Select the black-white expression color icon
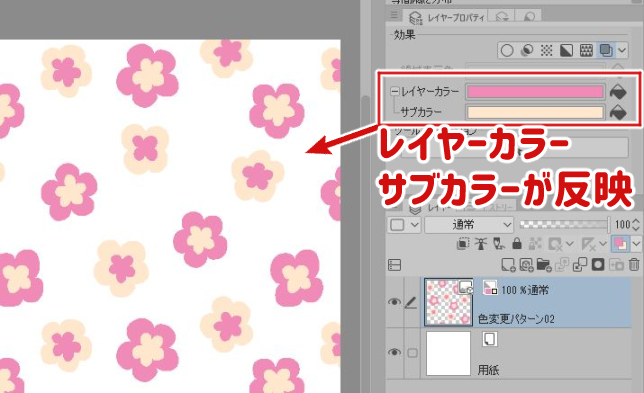Screen dimensions: 644x393 click(x=566, y=51)
